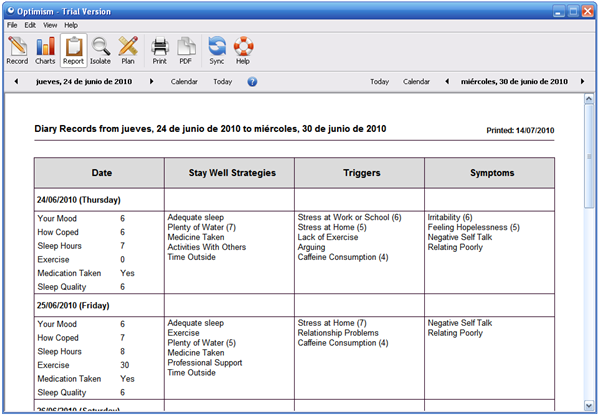This screenshot has width=599, height=415.
Task: Set start date to Today
Action: 223,81
